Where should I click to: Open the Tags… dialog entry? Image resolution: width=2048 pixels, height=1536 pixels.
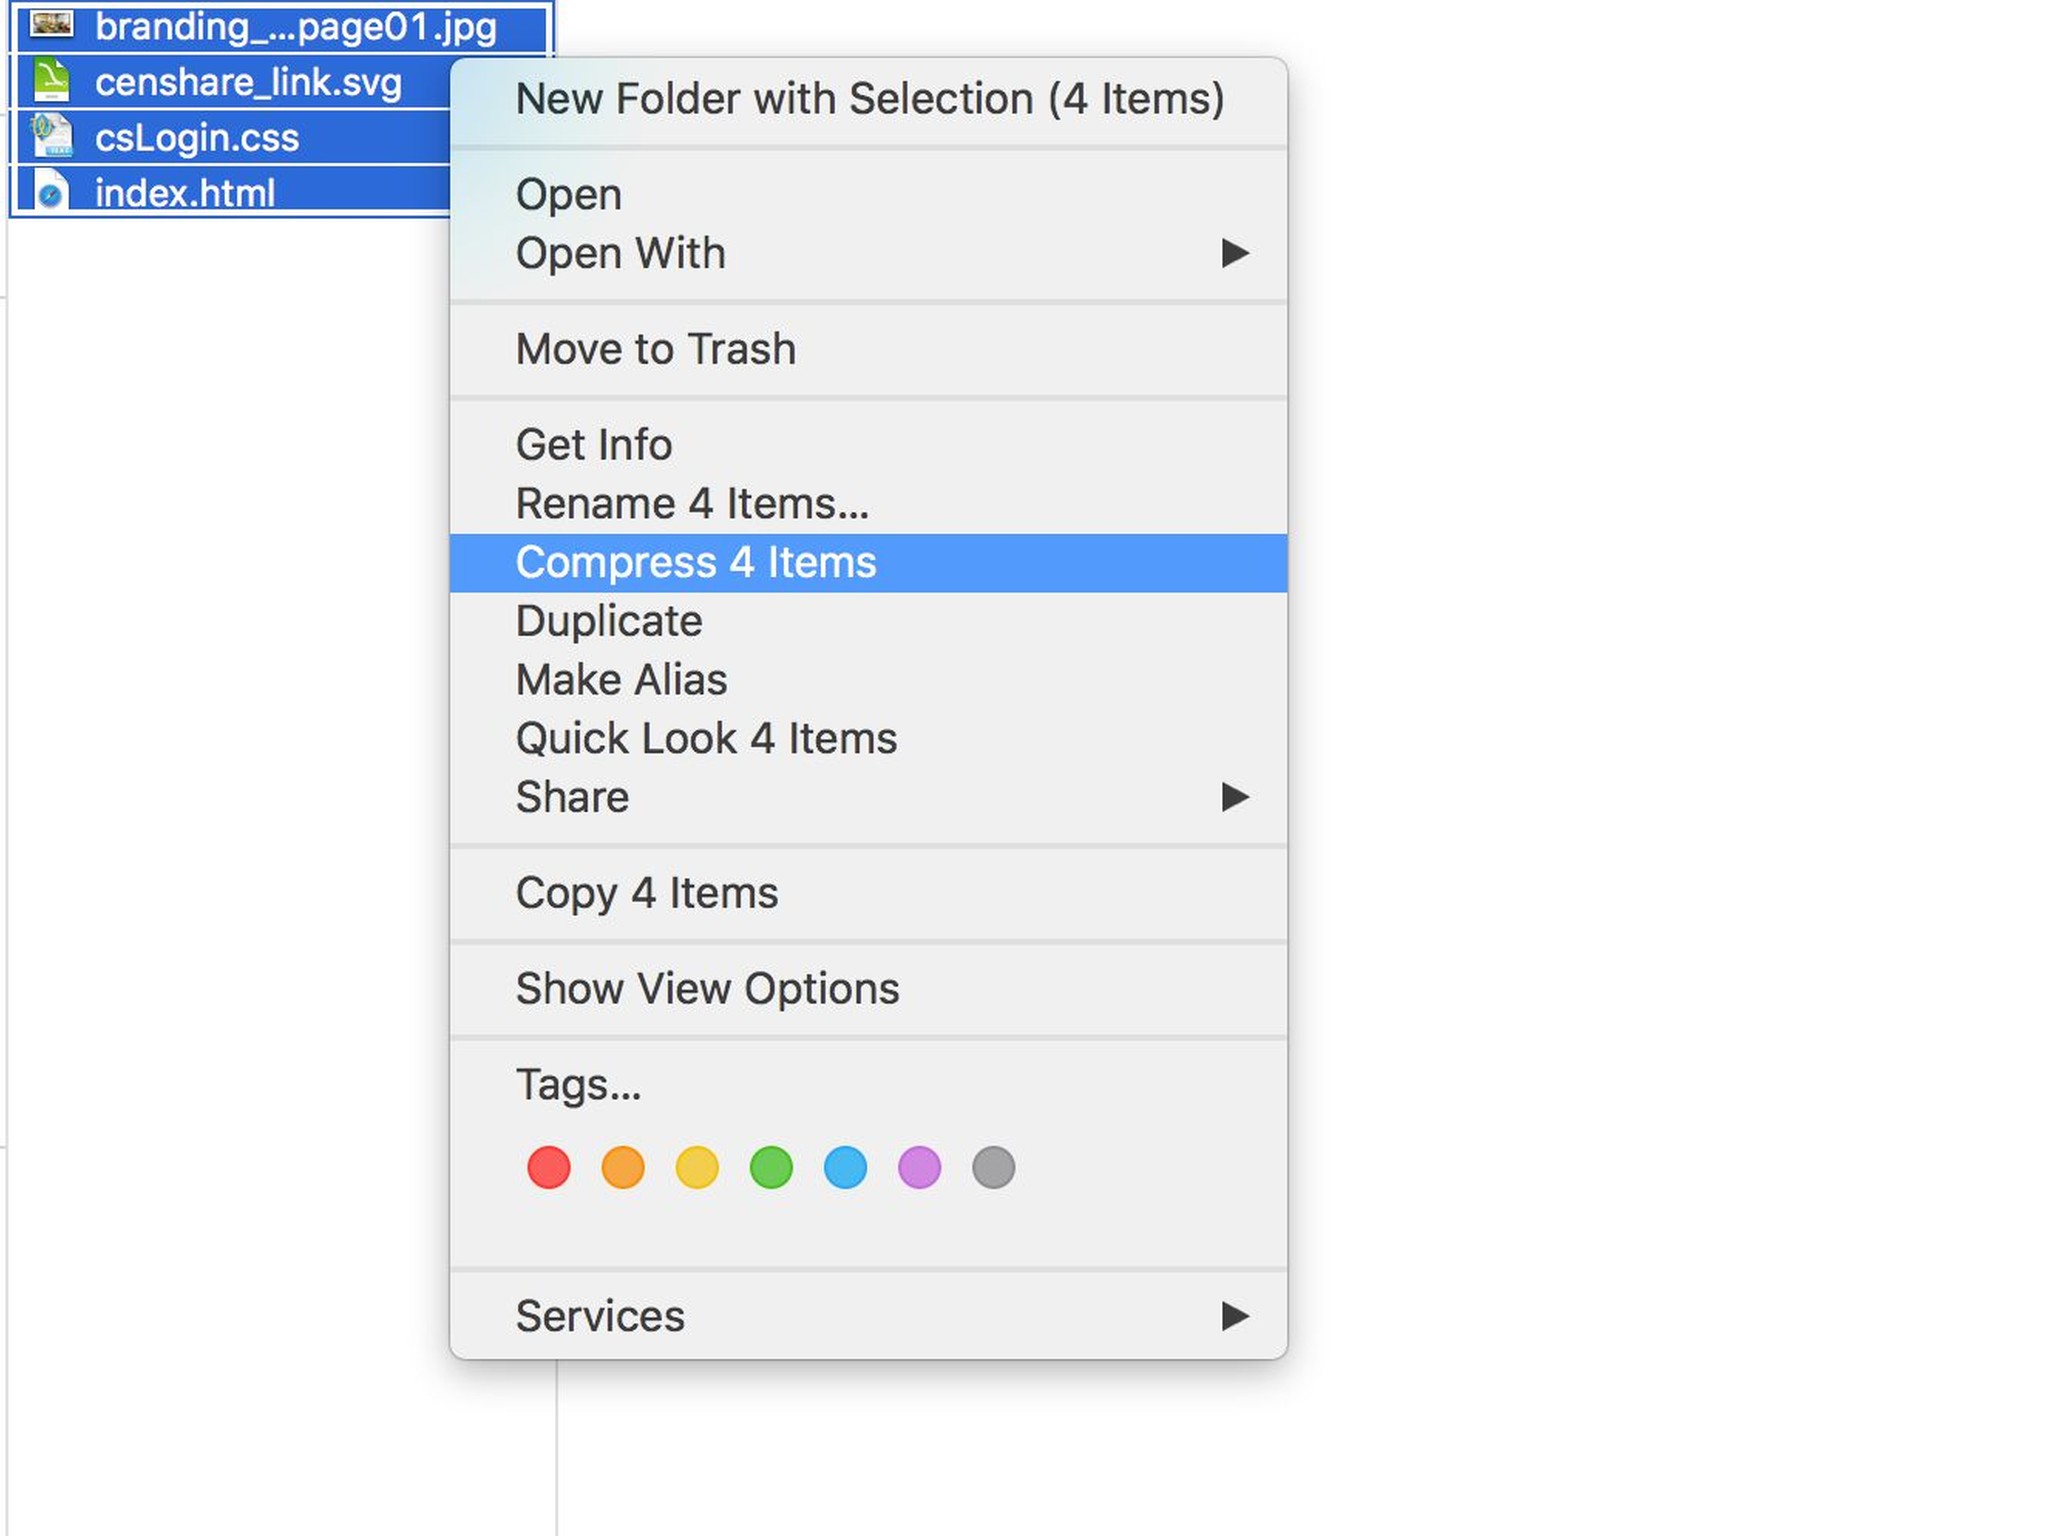coord(578,1084)
